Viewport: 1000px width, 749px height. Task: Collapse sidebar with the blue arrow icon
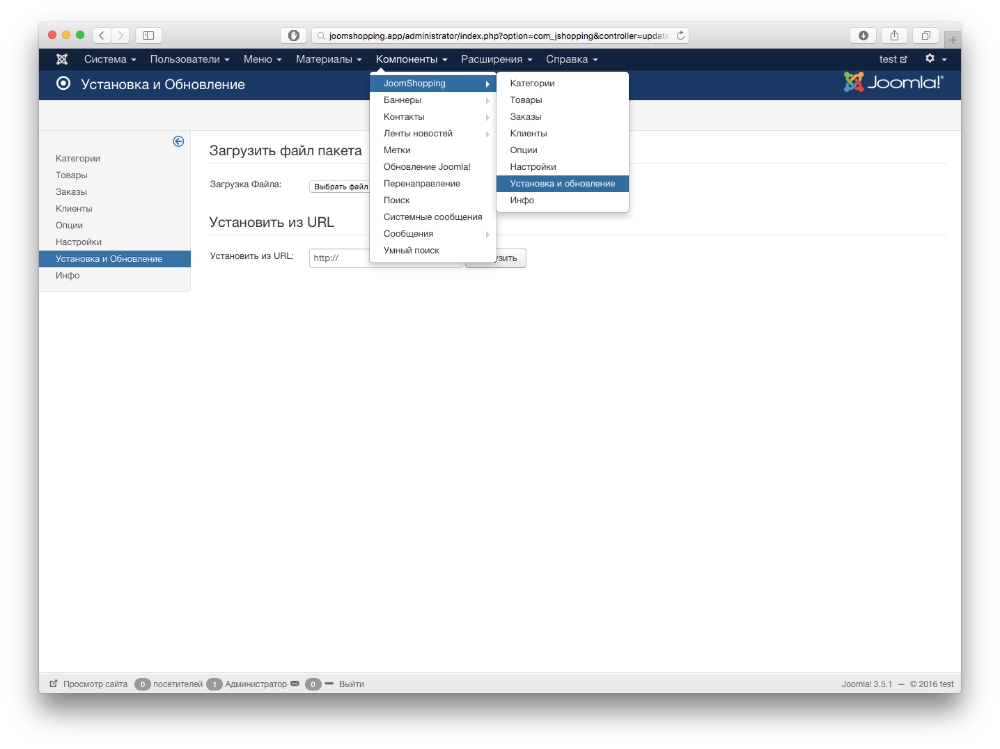[x=178, y=141]
